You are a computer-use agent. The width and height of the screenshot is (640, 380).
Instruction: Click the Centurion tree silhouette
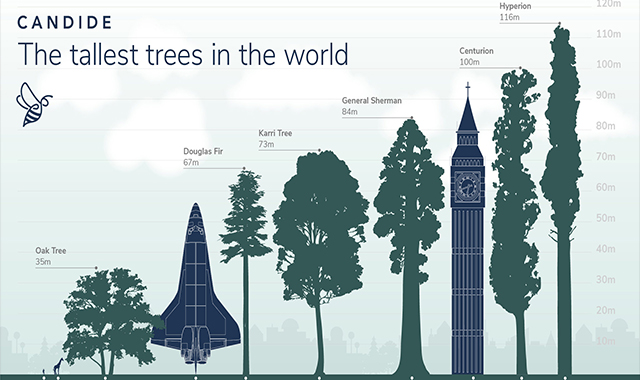tap(516, 222)
